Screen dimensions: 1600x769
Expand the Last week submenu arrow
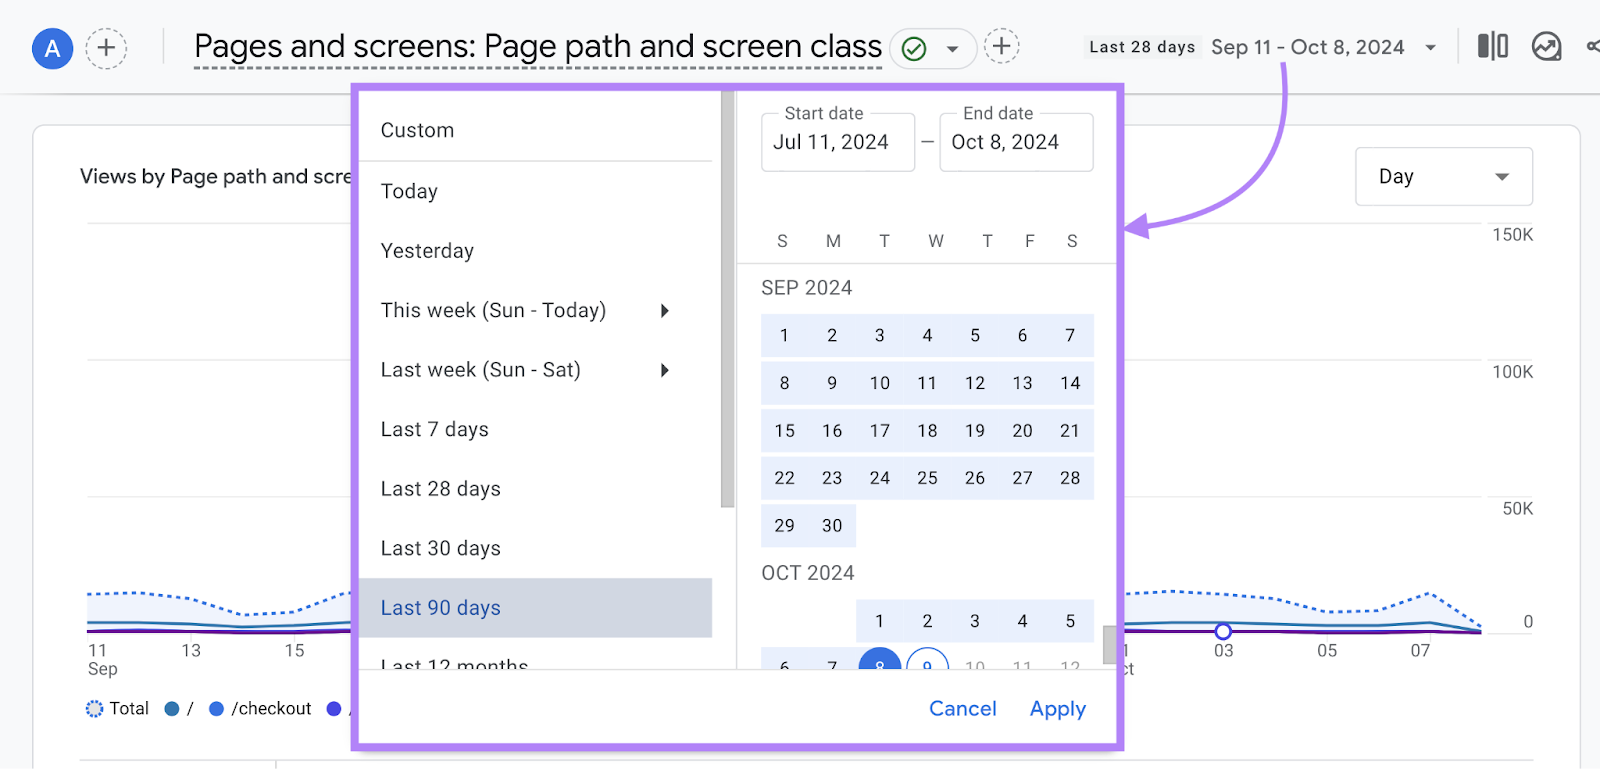(x=665, y=370)
